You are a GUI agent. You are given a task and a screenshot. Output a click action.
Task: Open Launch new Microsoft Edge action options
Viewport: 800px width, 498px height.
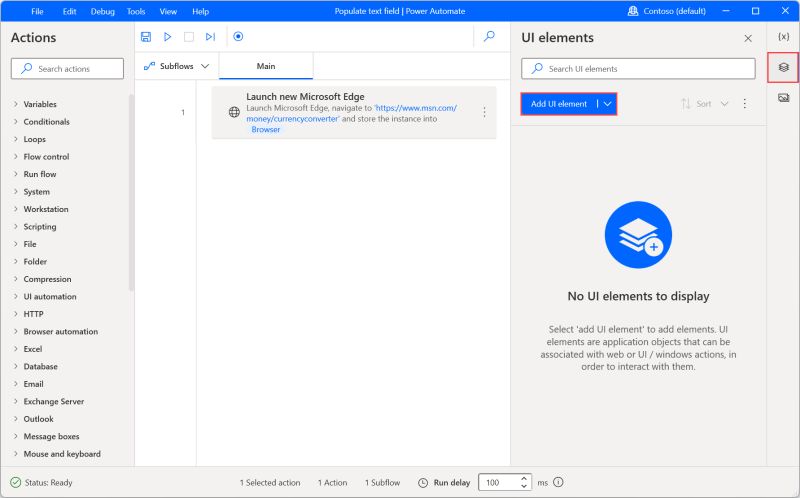pos(484,112)
